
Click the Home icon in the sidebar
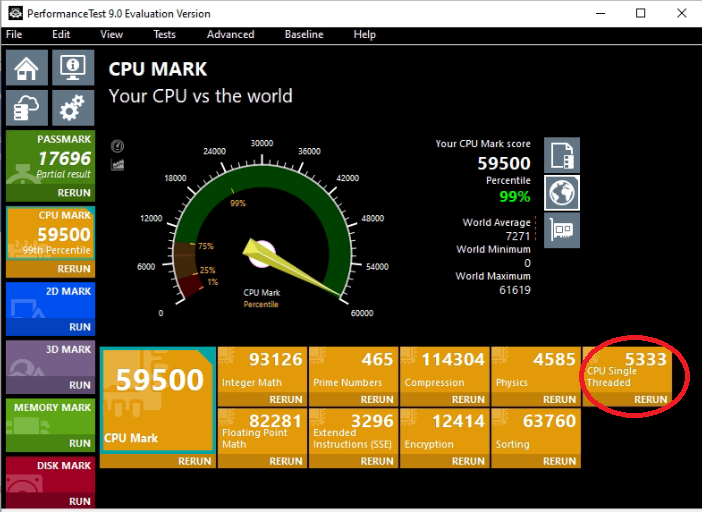[x=26, y=69]
